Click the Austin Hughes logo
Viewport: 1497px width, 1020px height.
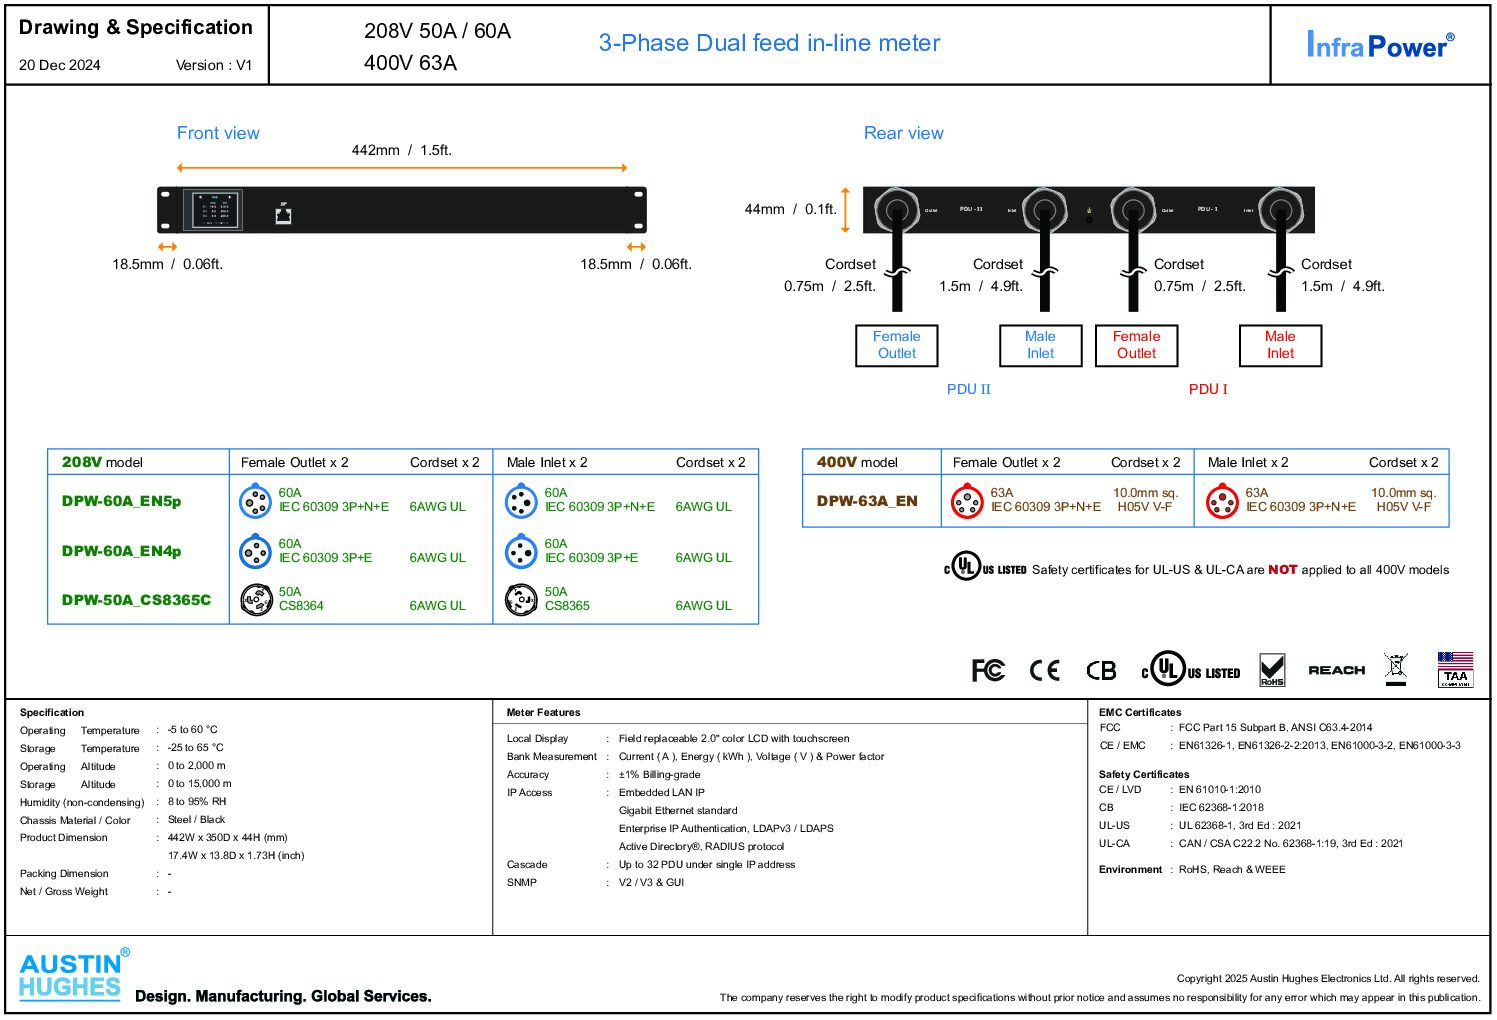coord(74,975)
